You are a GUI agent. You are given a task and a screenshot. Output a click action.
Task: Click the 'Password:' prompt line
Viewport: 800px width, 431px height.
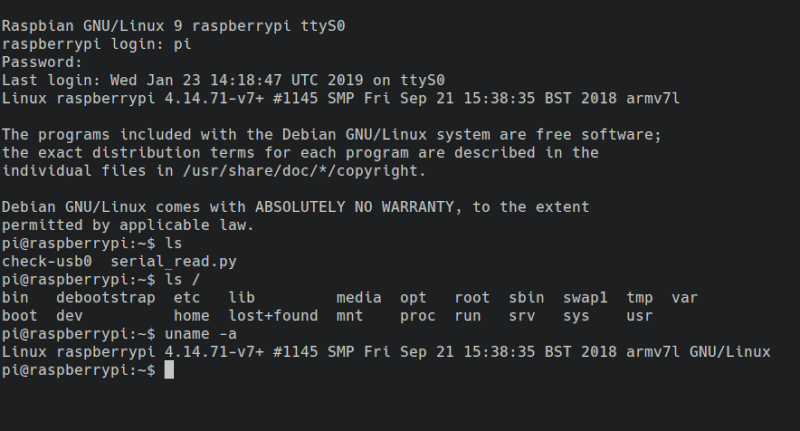click(x=42, y=62)
